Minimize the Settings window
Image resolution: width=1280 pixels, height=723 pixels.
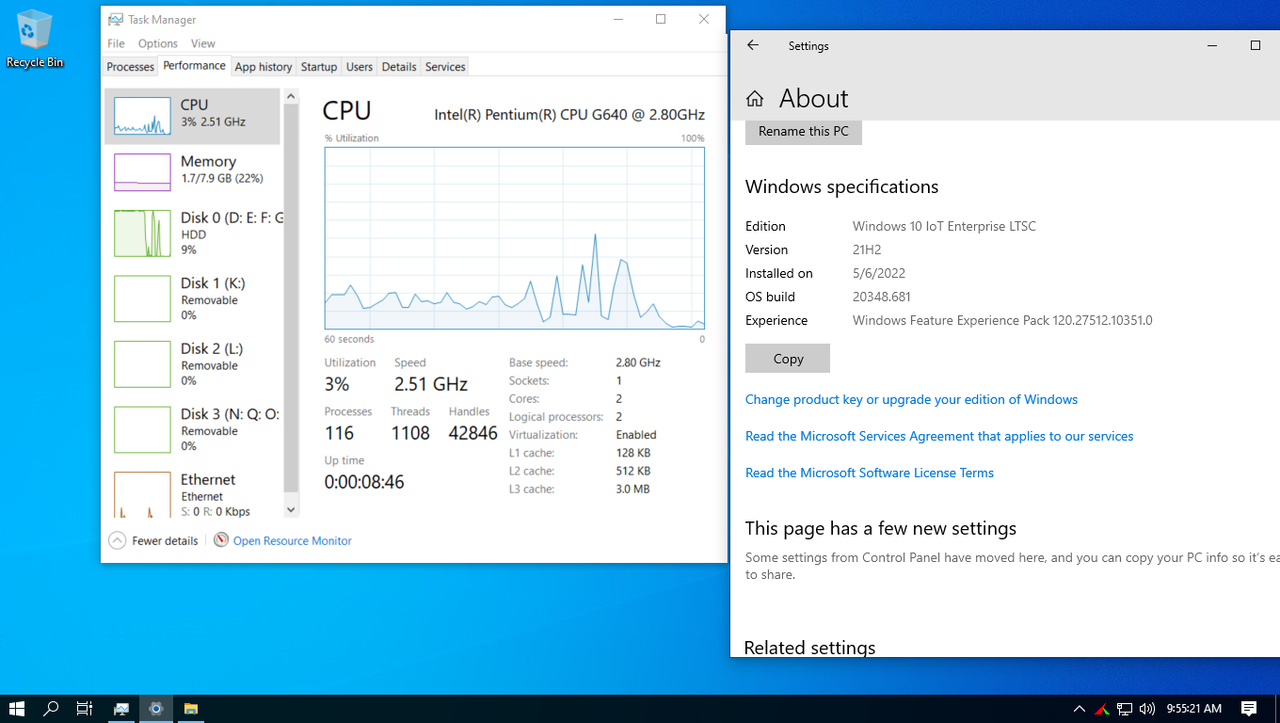click(1212, 45)
